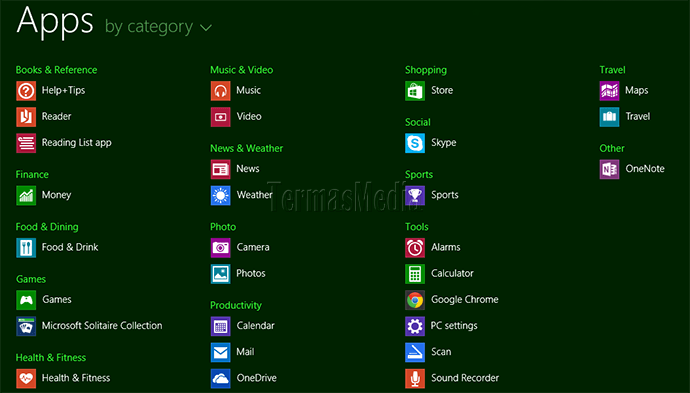The image size is (690, 393).
Task: Click the 'Calculator' text label
Action: point(452,274)
